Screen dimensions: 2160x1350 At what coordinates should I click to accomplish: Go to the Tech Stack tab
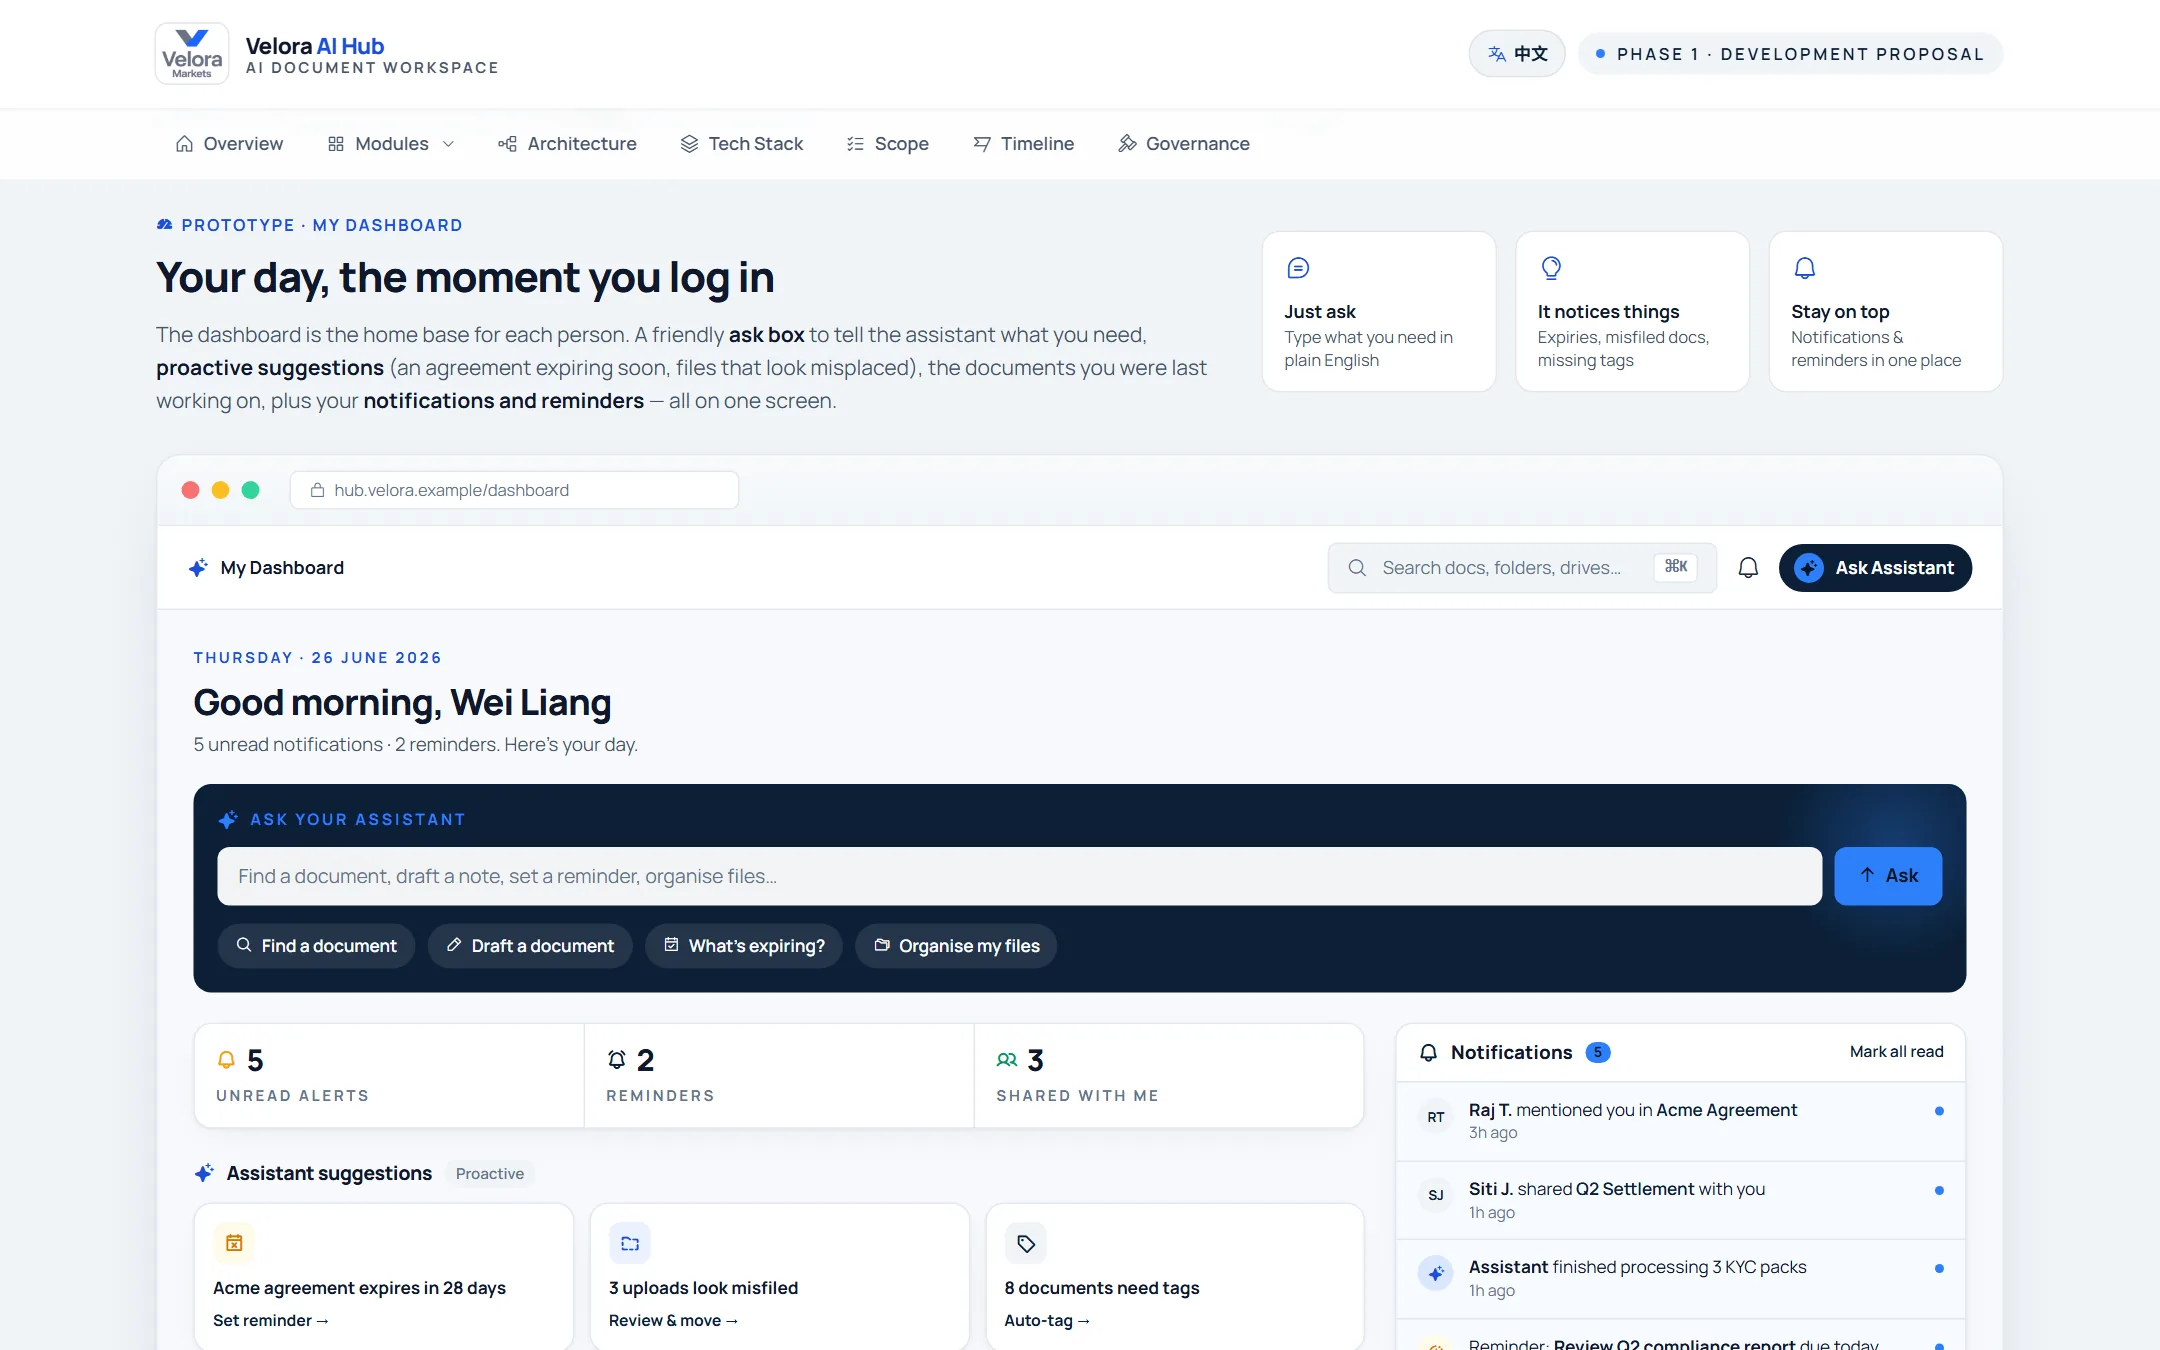[741, 144]
